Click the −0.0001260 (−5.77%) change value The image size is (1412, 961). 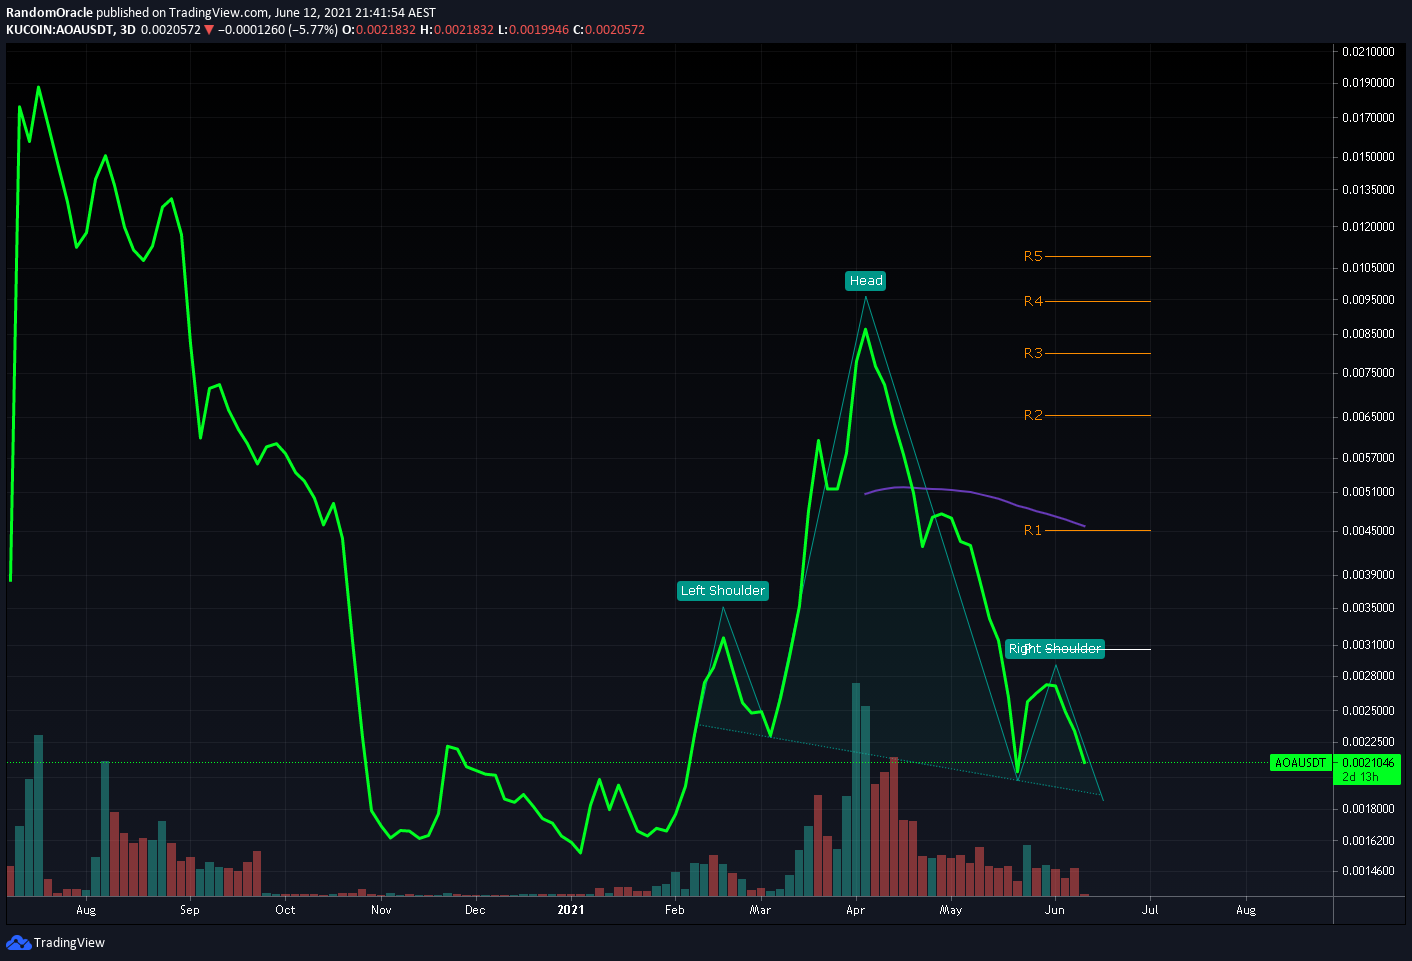pyautogui.click(x=278, y=30)
